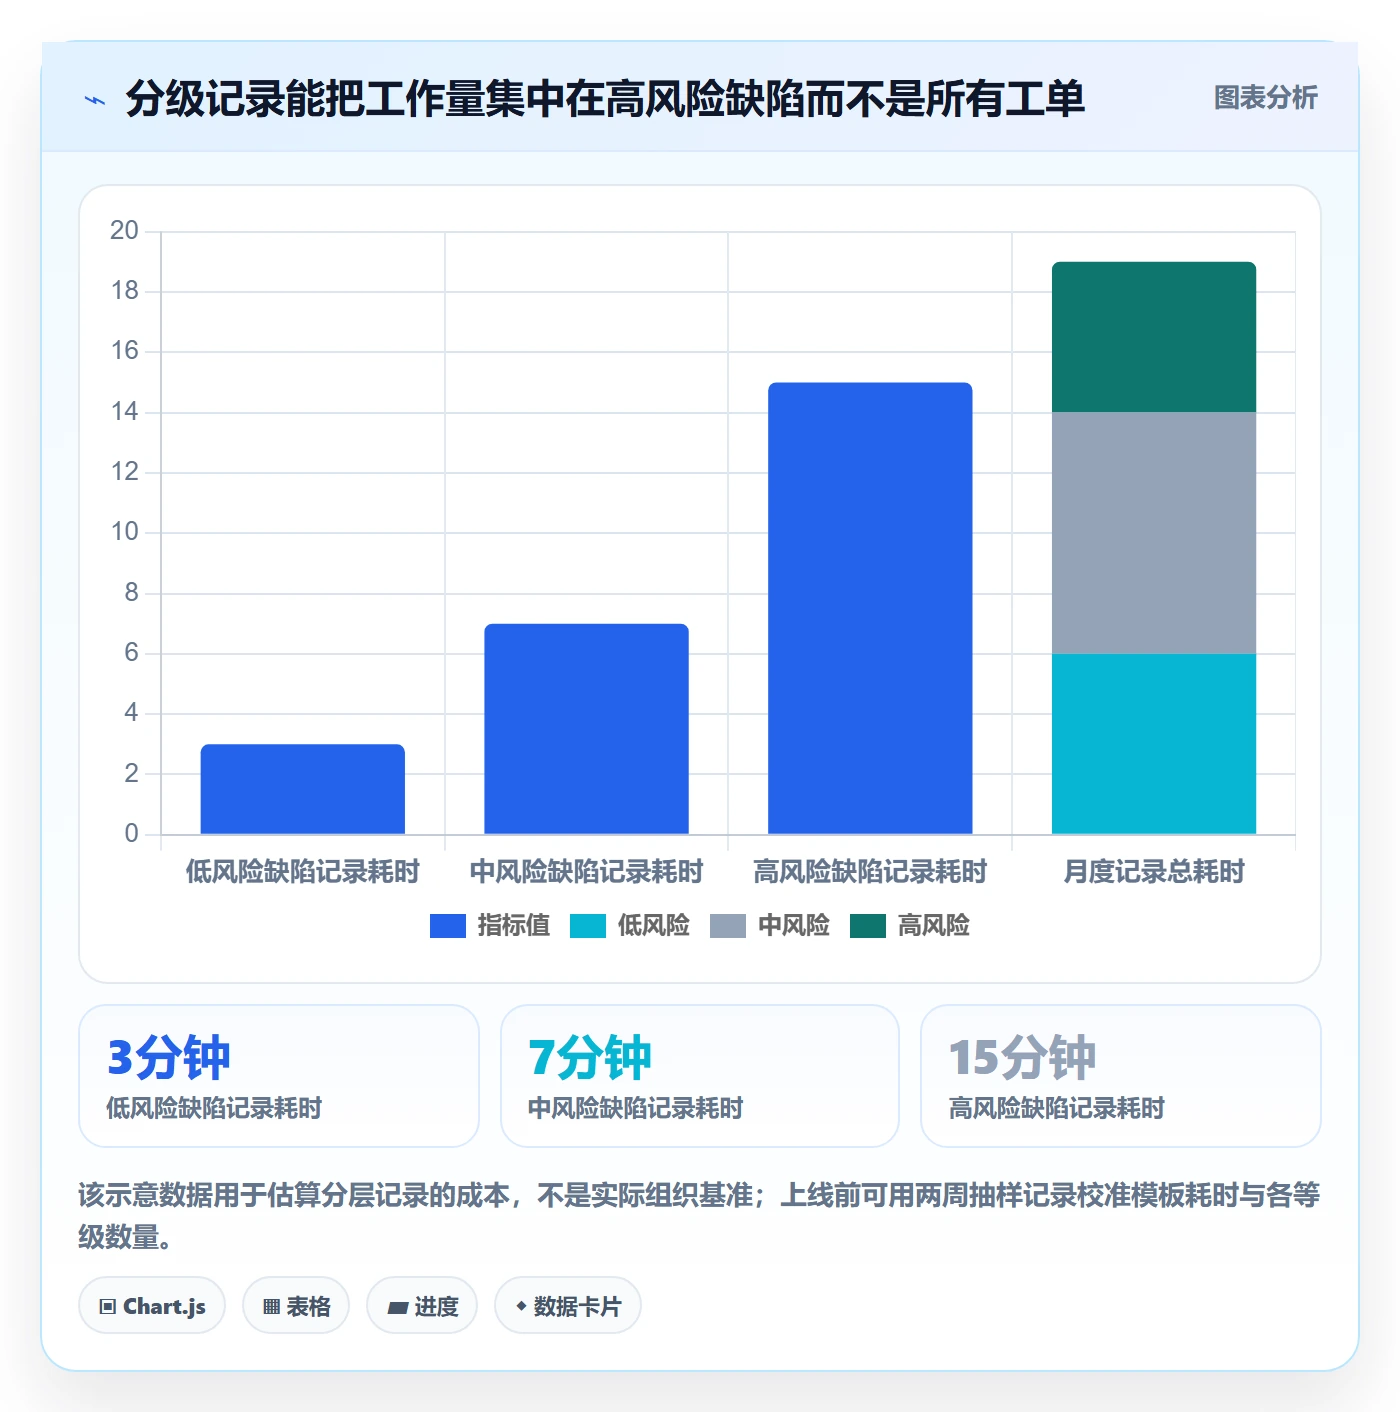Click the 表格 tag text
Screen dimensions: 1400x1412
tap(308, 1306)
